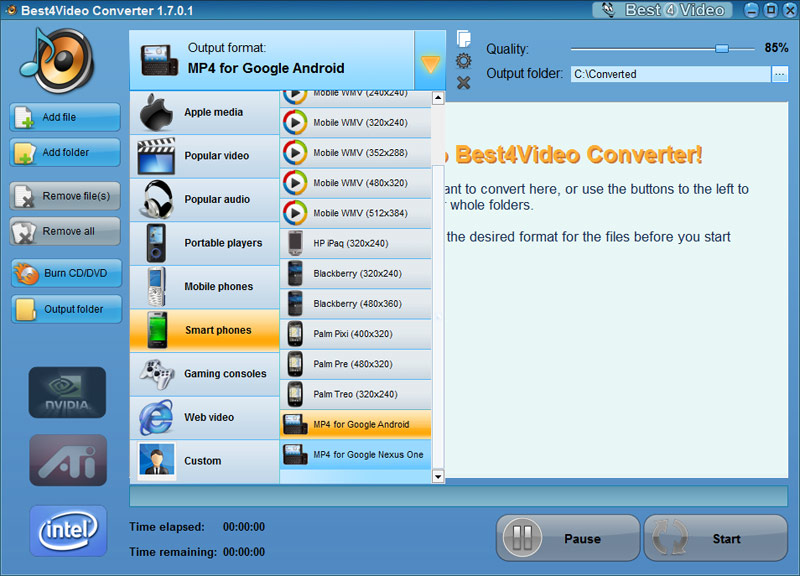
Task: Click the Time elapsed 00:00:00 value
Action: [244, 527]
